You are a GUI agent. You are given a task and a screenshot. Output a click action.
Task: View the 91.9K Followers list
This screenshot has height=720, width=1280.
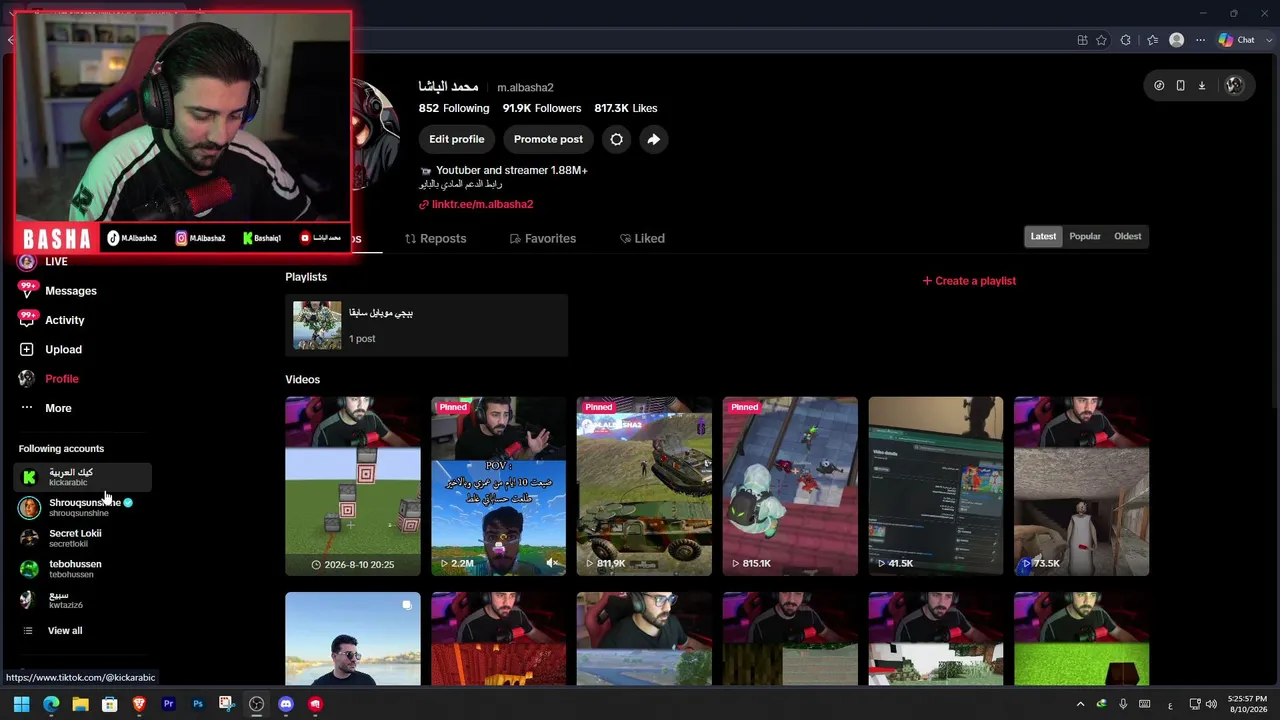[542, 108]
